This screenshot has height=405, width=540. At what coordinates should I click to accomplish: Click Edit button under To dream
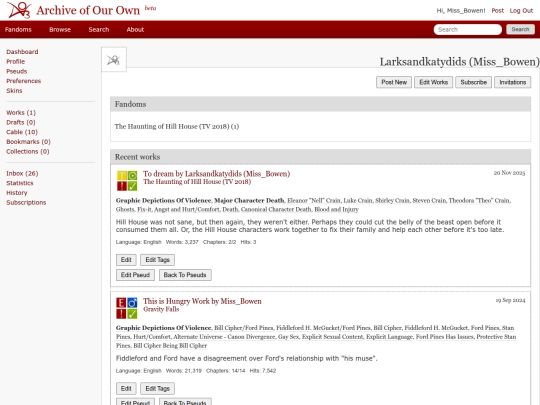[126, 260]
